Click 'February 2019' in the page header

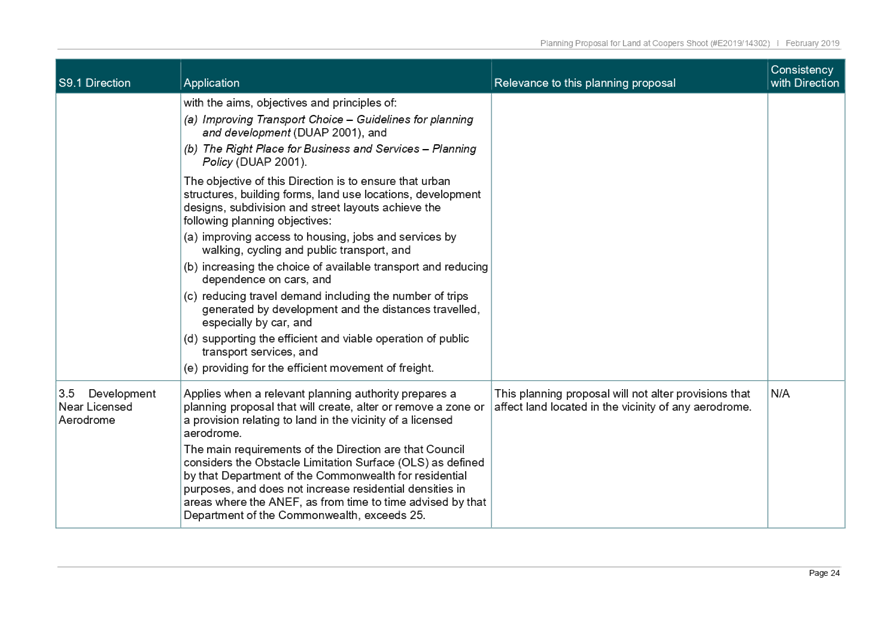coord(812,43)
